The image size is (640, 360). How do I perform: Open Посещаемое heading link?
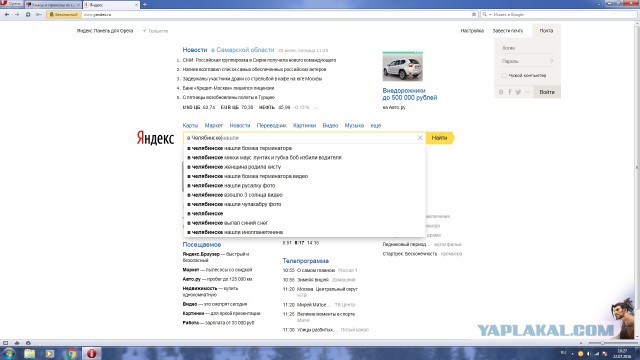(x=202, y=244)
